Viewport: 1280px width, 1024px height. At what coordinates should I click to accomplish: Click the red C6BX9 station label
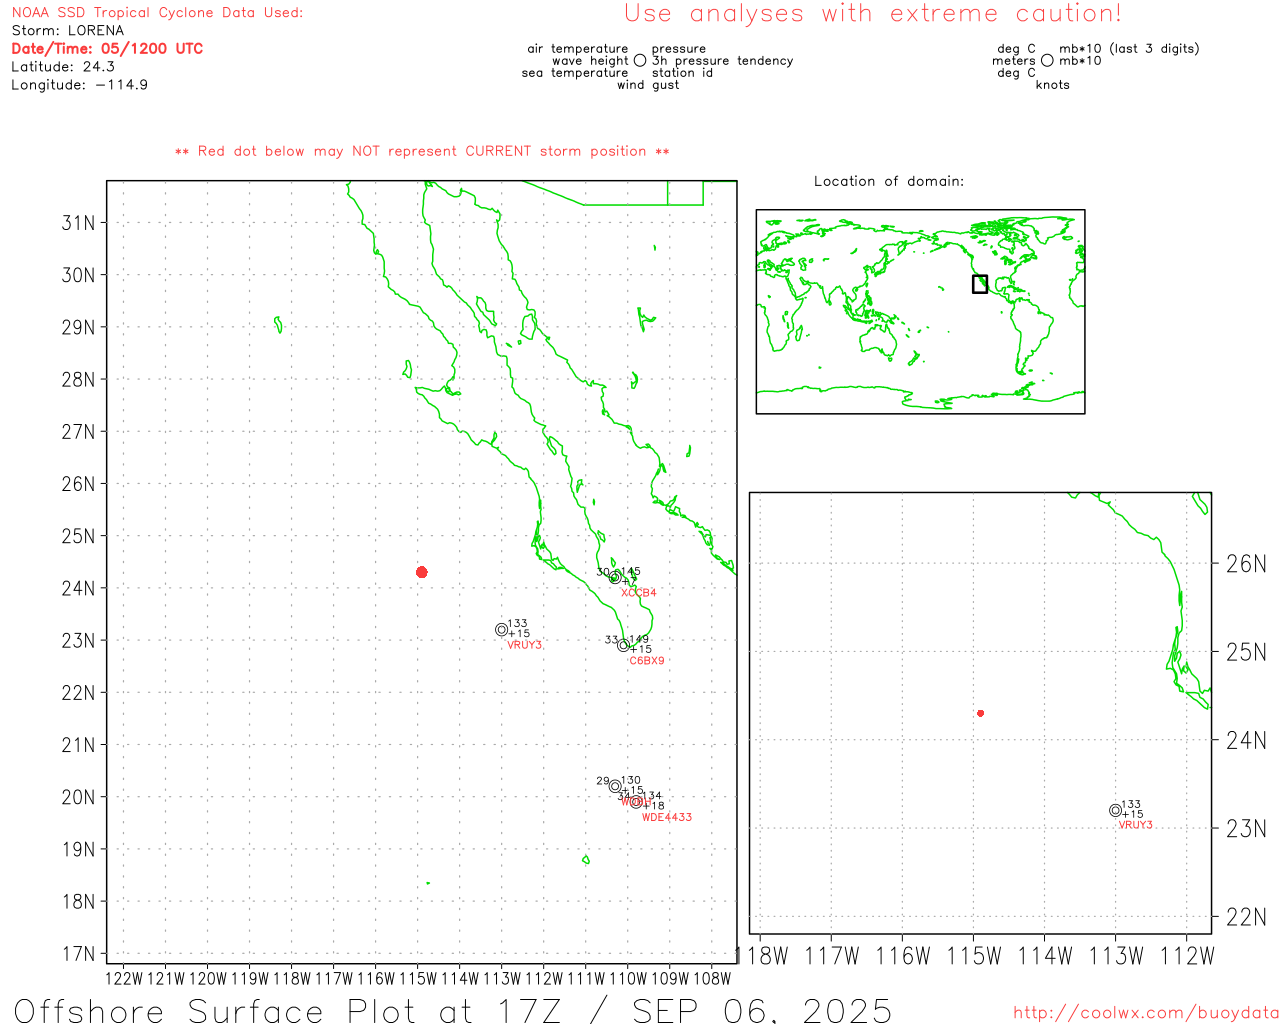pyautogui.click(x=647, y=661)
